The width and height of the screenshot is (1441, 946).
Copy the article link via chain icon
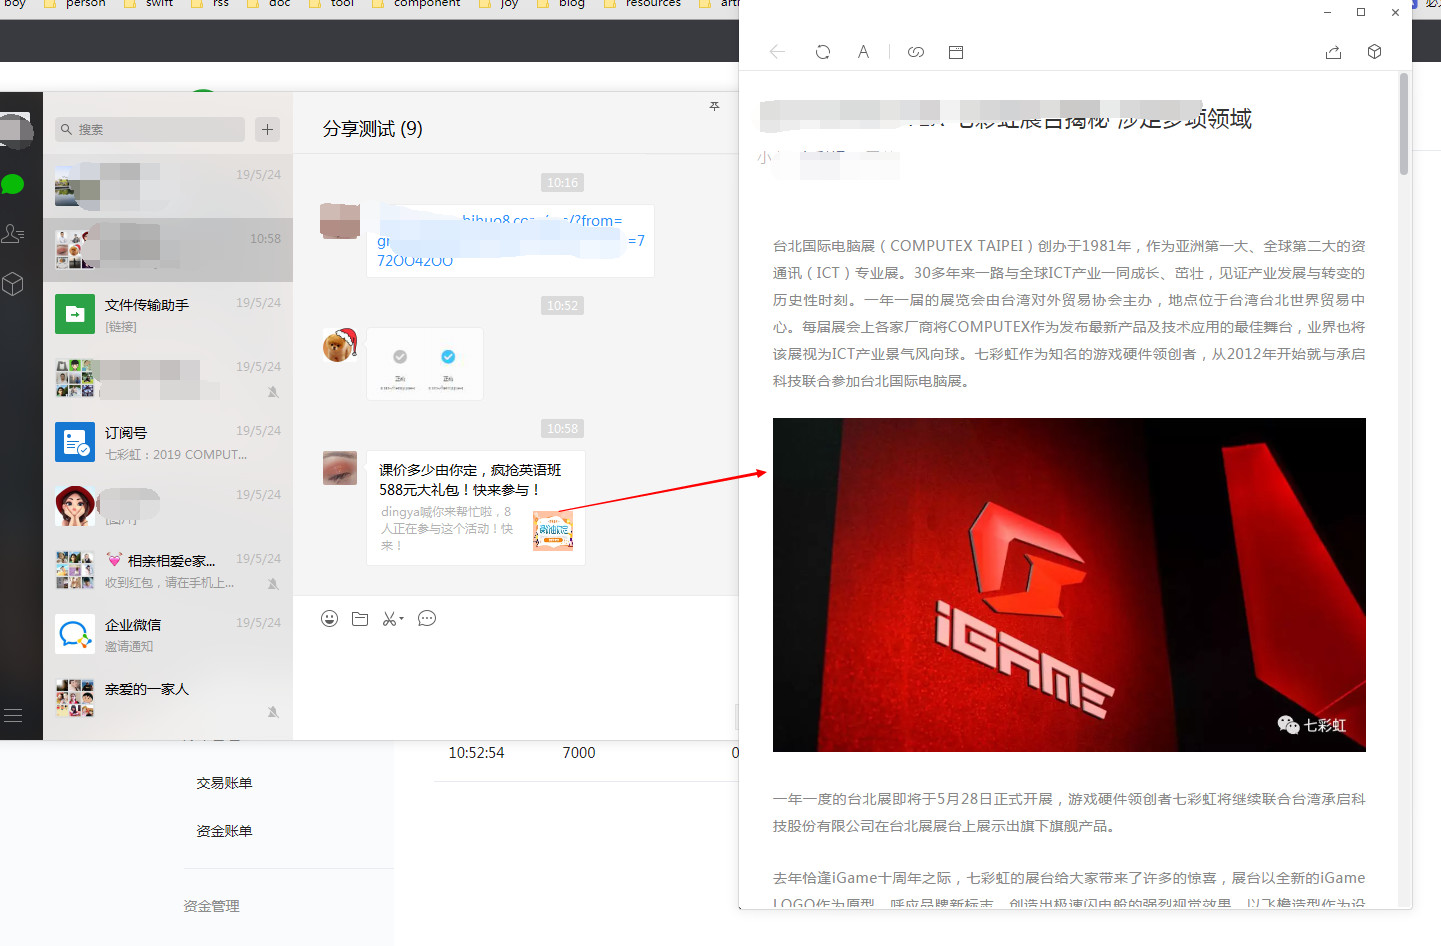[916, 52]
